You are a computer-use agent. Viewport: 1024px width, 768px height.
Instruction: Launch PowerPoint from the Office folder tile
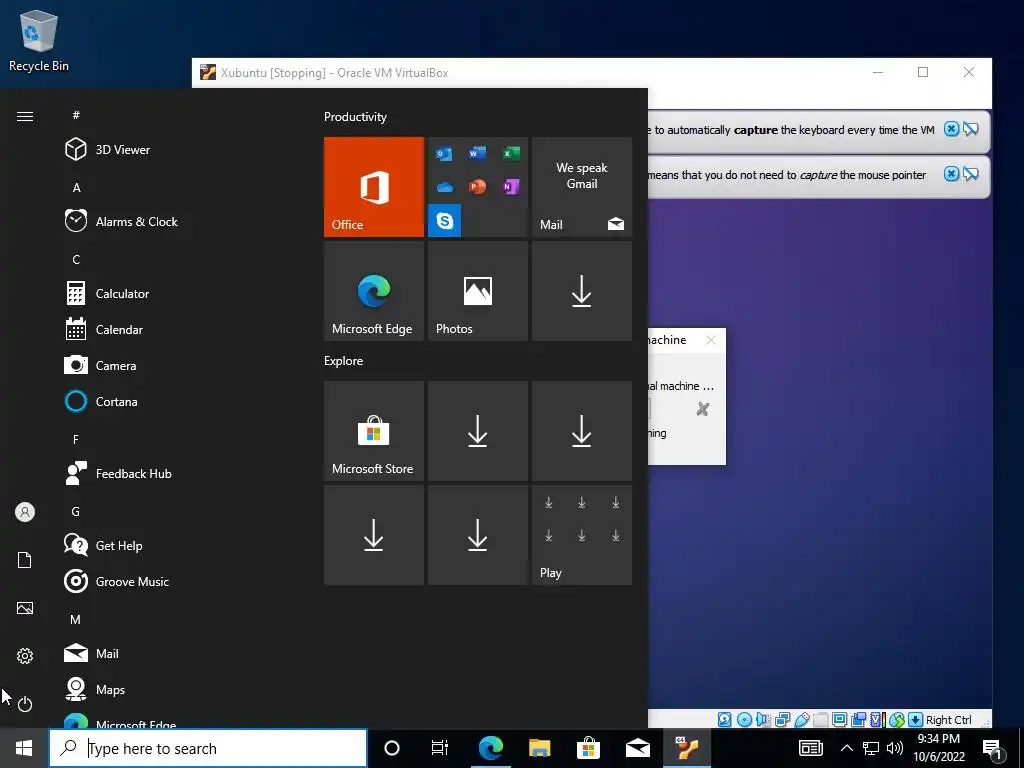click(477, 187)
